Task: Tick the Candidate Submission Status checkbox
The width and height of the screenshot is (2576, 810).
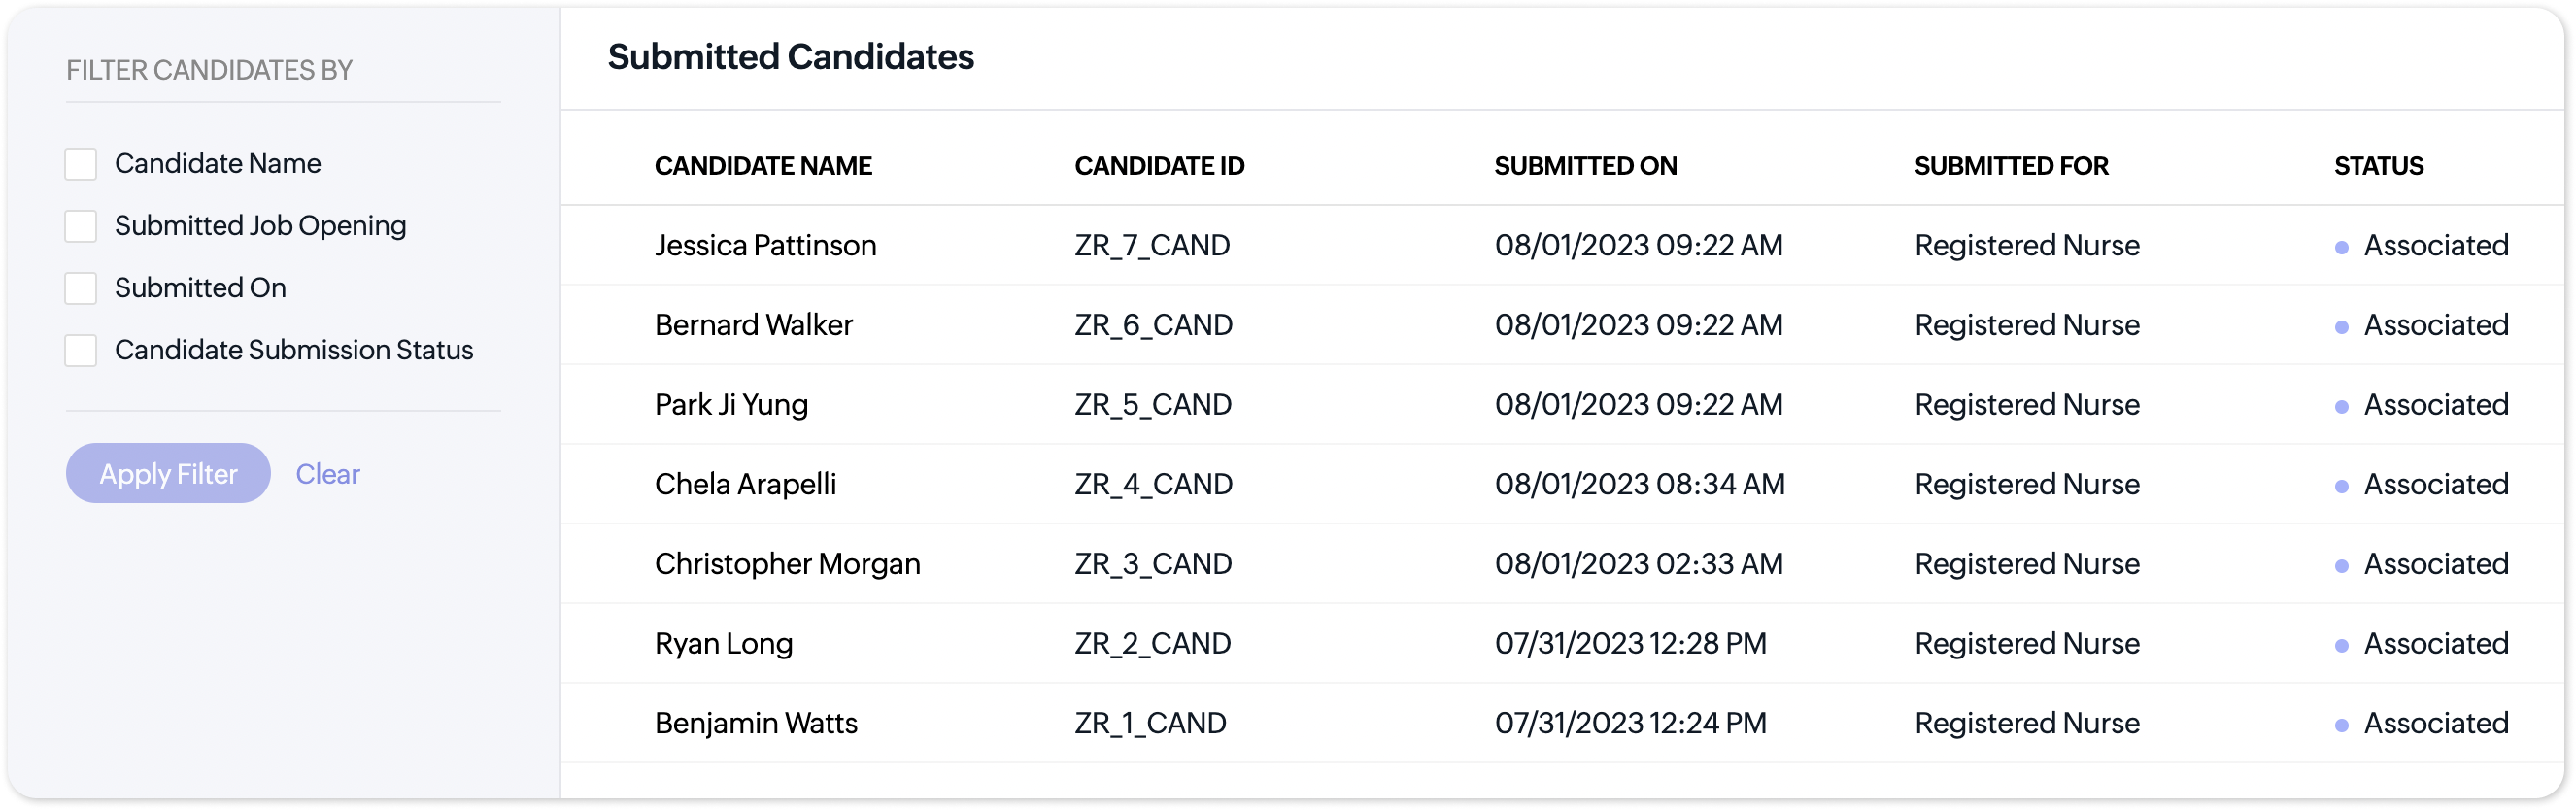Action: (81, 350)
